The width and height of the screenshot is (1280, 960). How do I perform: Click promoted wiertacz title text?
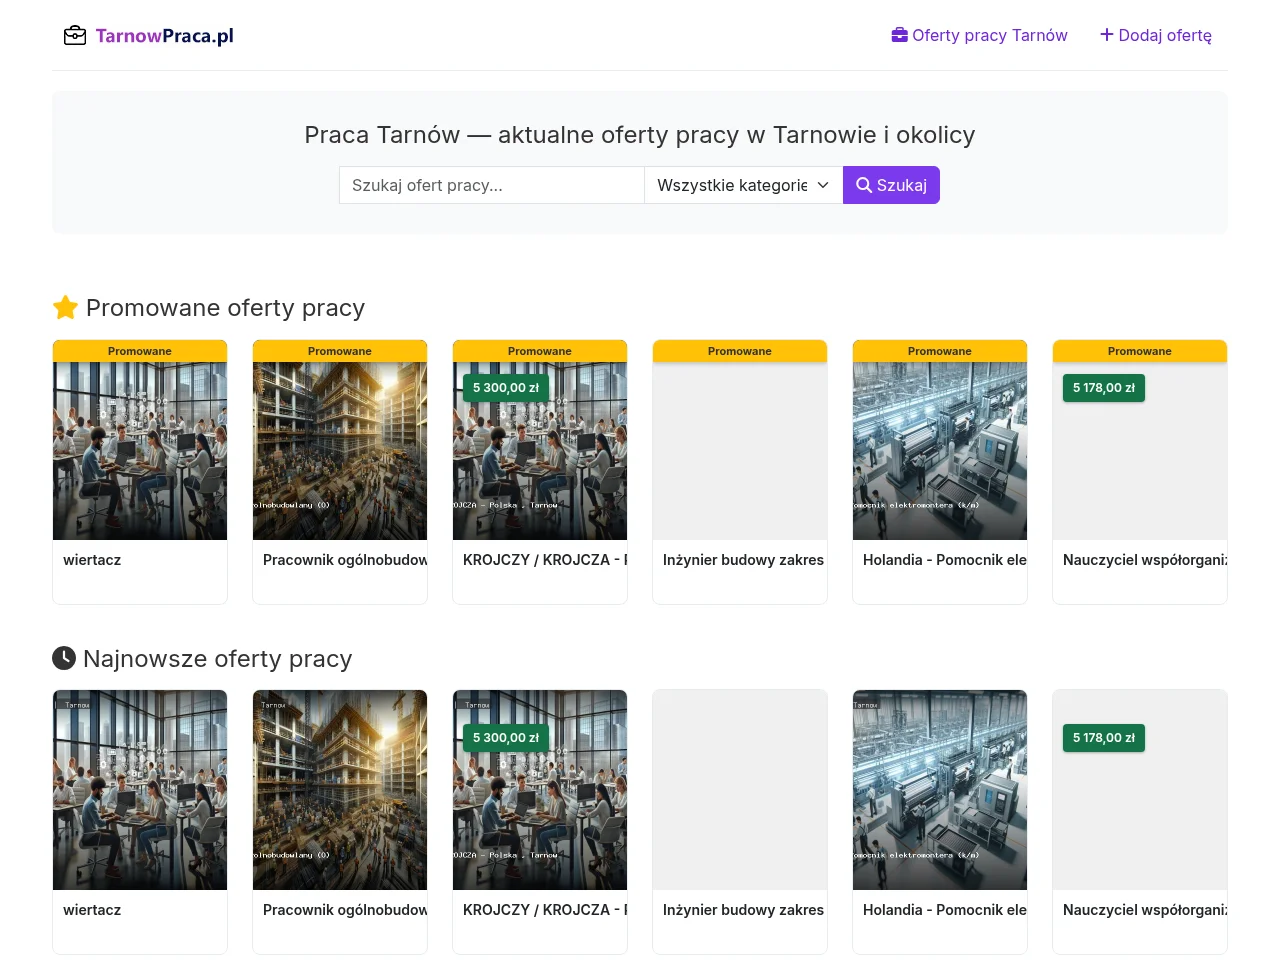pos(92,560)
